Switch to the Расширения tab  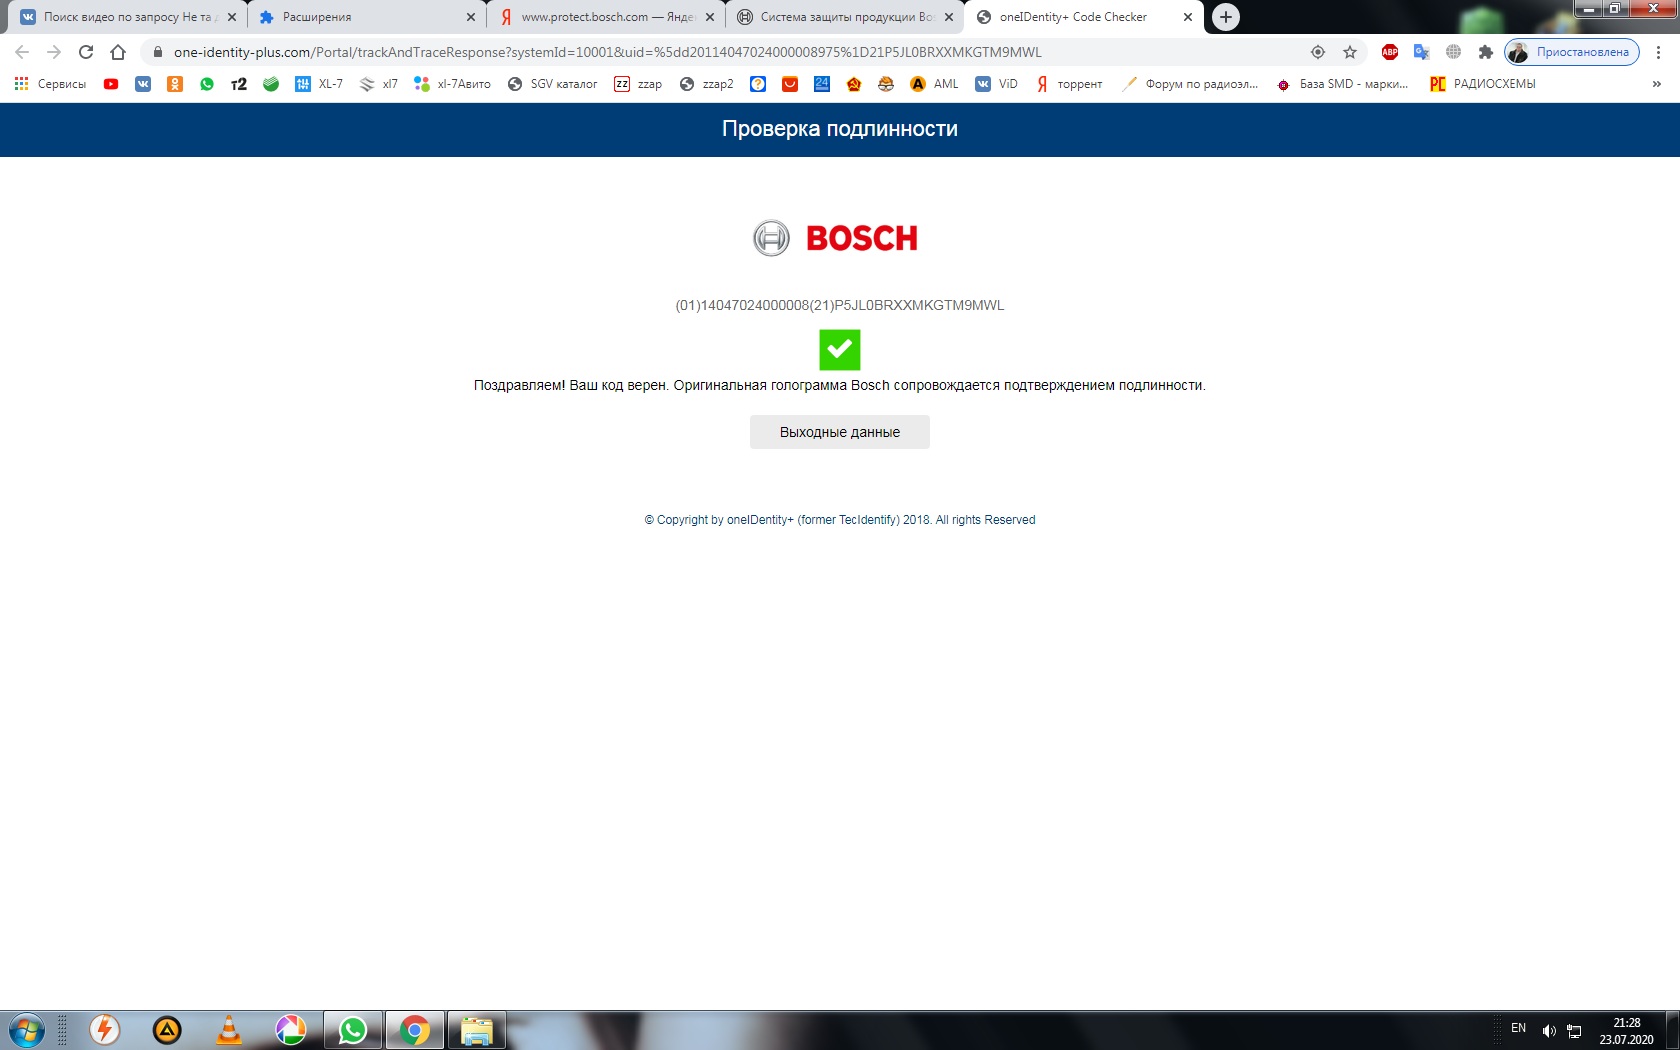[360, 17]
